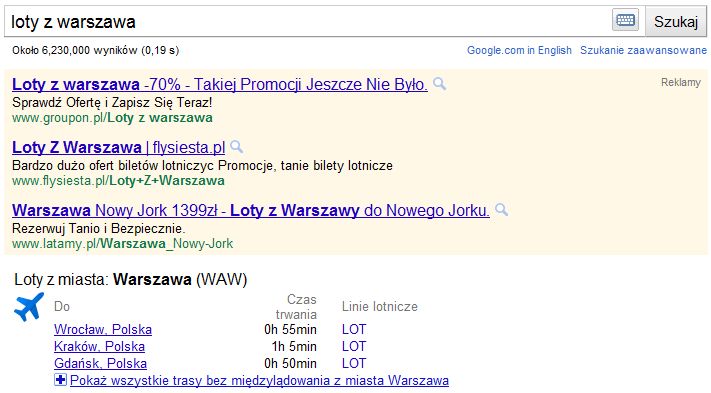Click magnifier preview icon beside Groupon ad
The height and width of the screenshot is (393, 711).
pyautogui.click(x=439, y=83)
